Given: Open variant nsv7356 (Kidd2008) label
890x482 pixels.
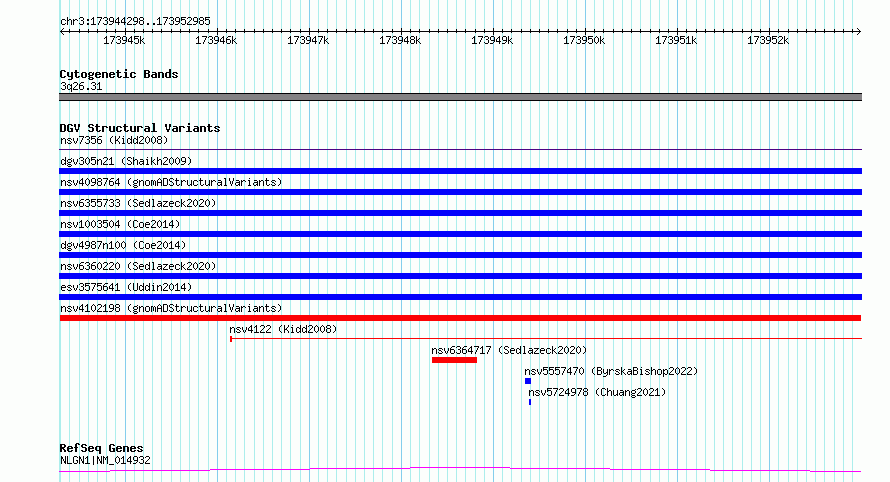Looking at the screenshot, I should pos(114,140).
